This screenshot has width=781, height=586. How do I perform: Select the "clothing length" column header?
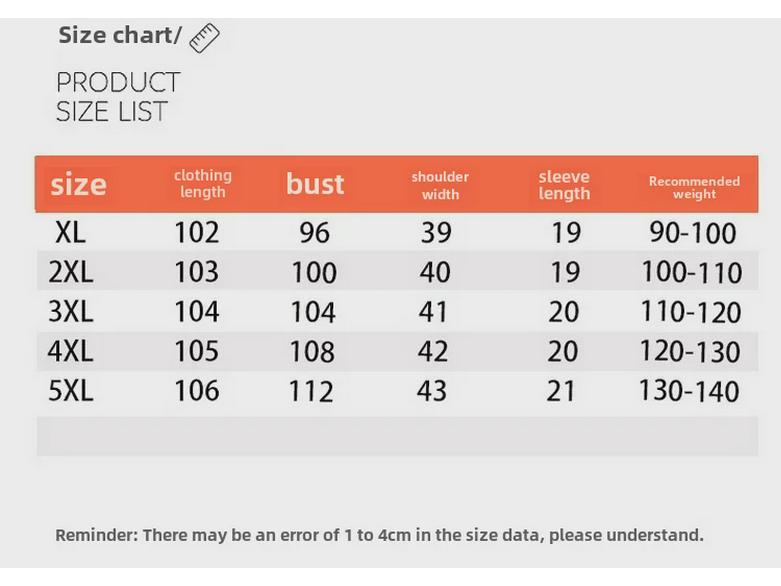click(x=202, y=184)
